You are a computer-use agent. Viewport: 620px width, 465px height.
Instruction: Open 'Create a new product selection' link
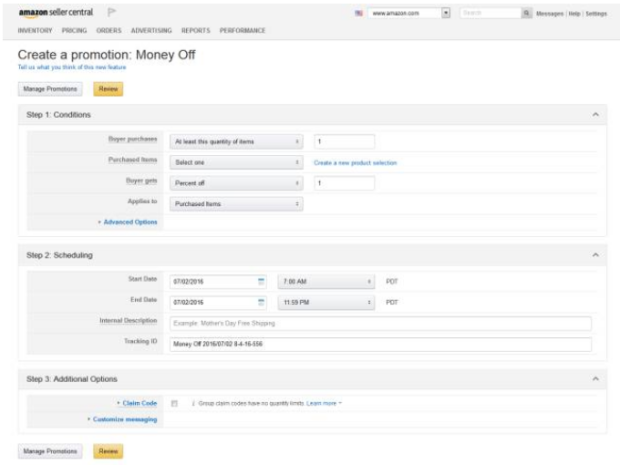(x=355, y=163)
